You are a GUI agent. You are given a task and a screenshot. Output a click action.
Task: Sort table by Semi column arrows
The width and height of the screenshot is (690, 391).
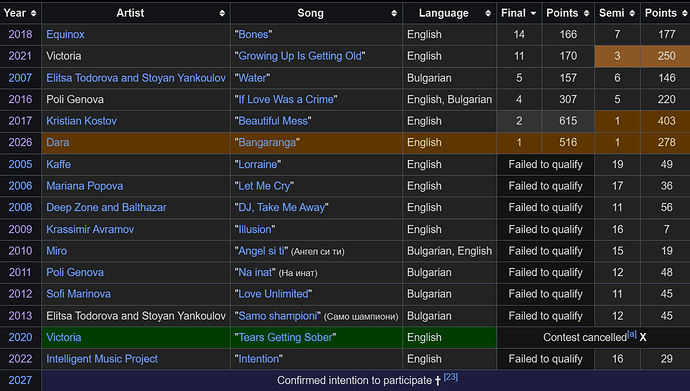[632, 13]
